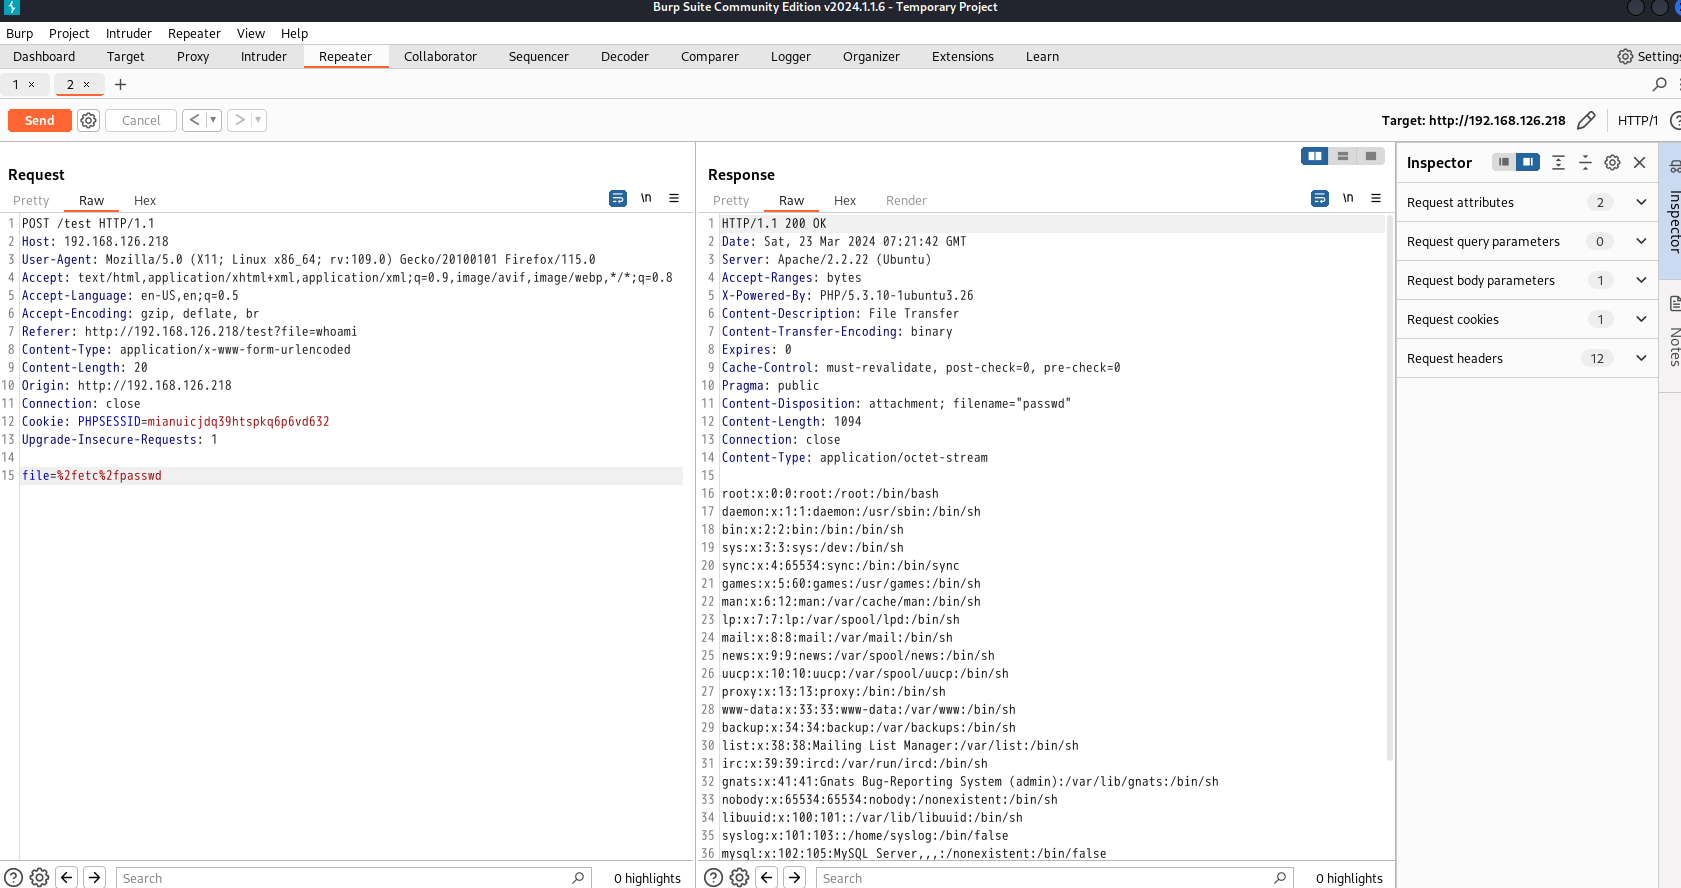Select top-bottom request/response layout

point(1343,156)
